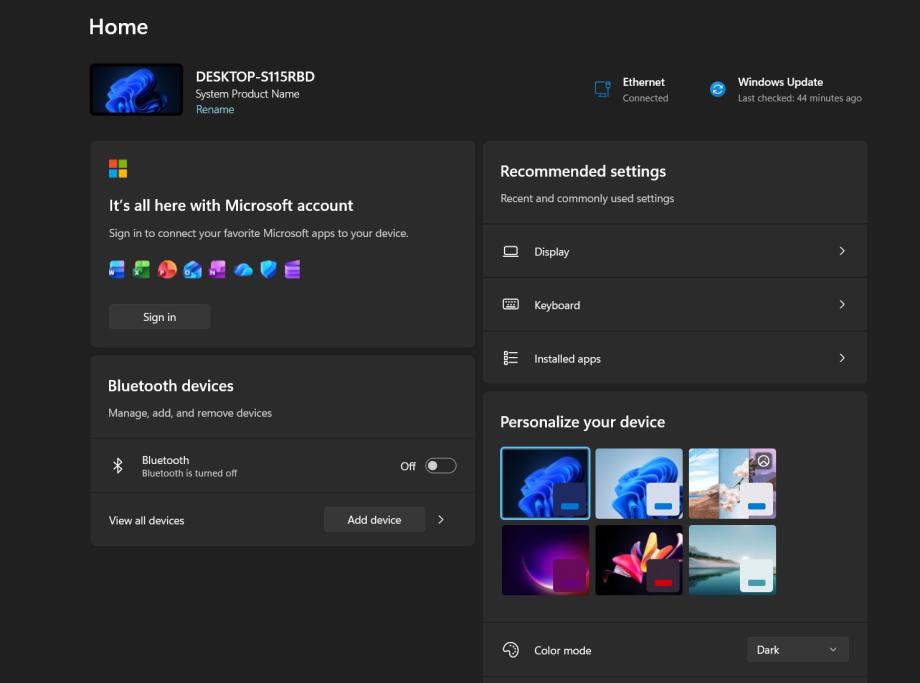Open the Color mode dropdown
This screenshot has width=920, height=683.
tap(797, 650)
